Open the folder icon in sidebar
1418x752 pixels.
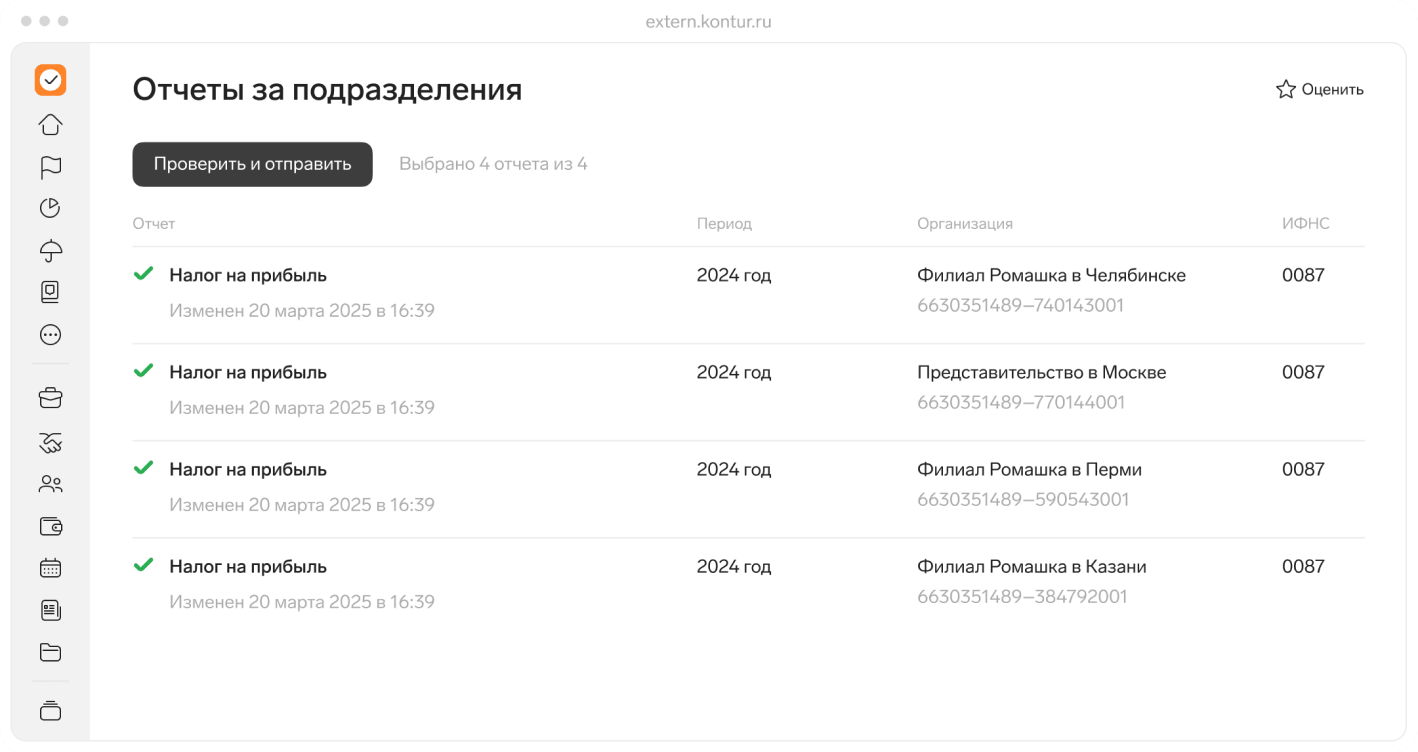(x=50, y=652)
